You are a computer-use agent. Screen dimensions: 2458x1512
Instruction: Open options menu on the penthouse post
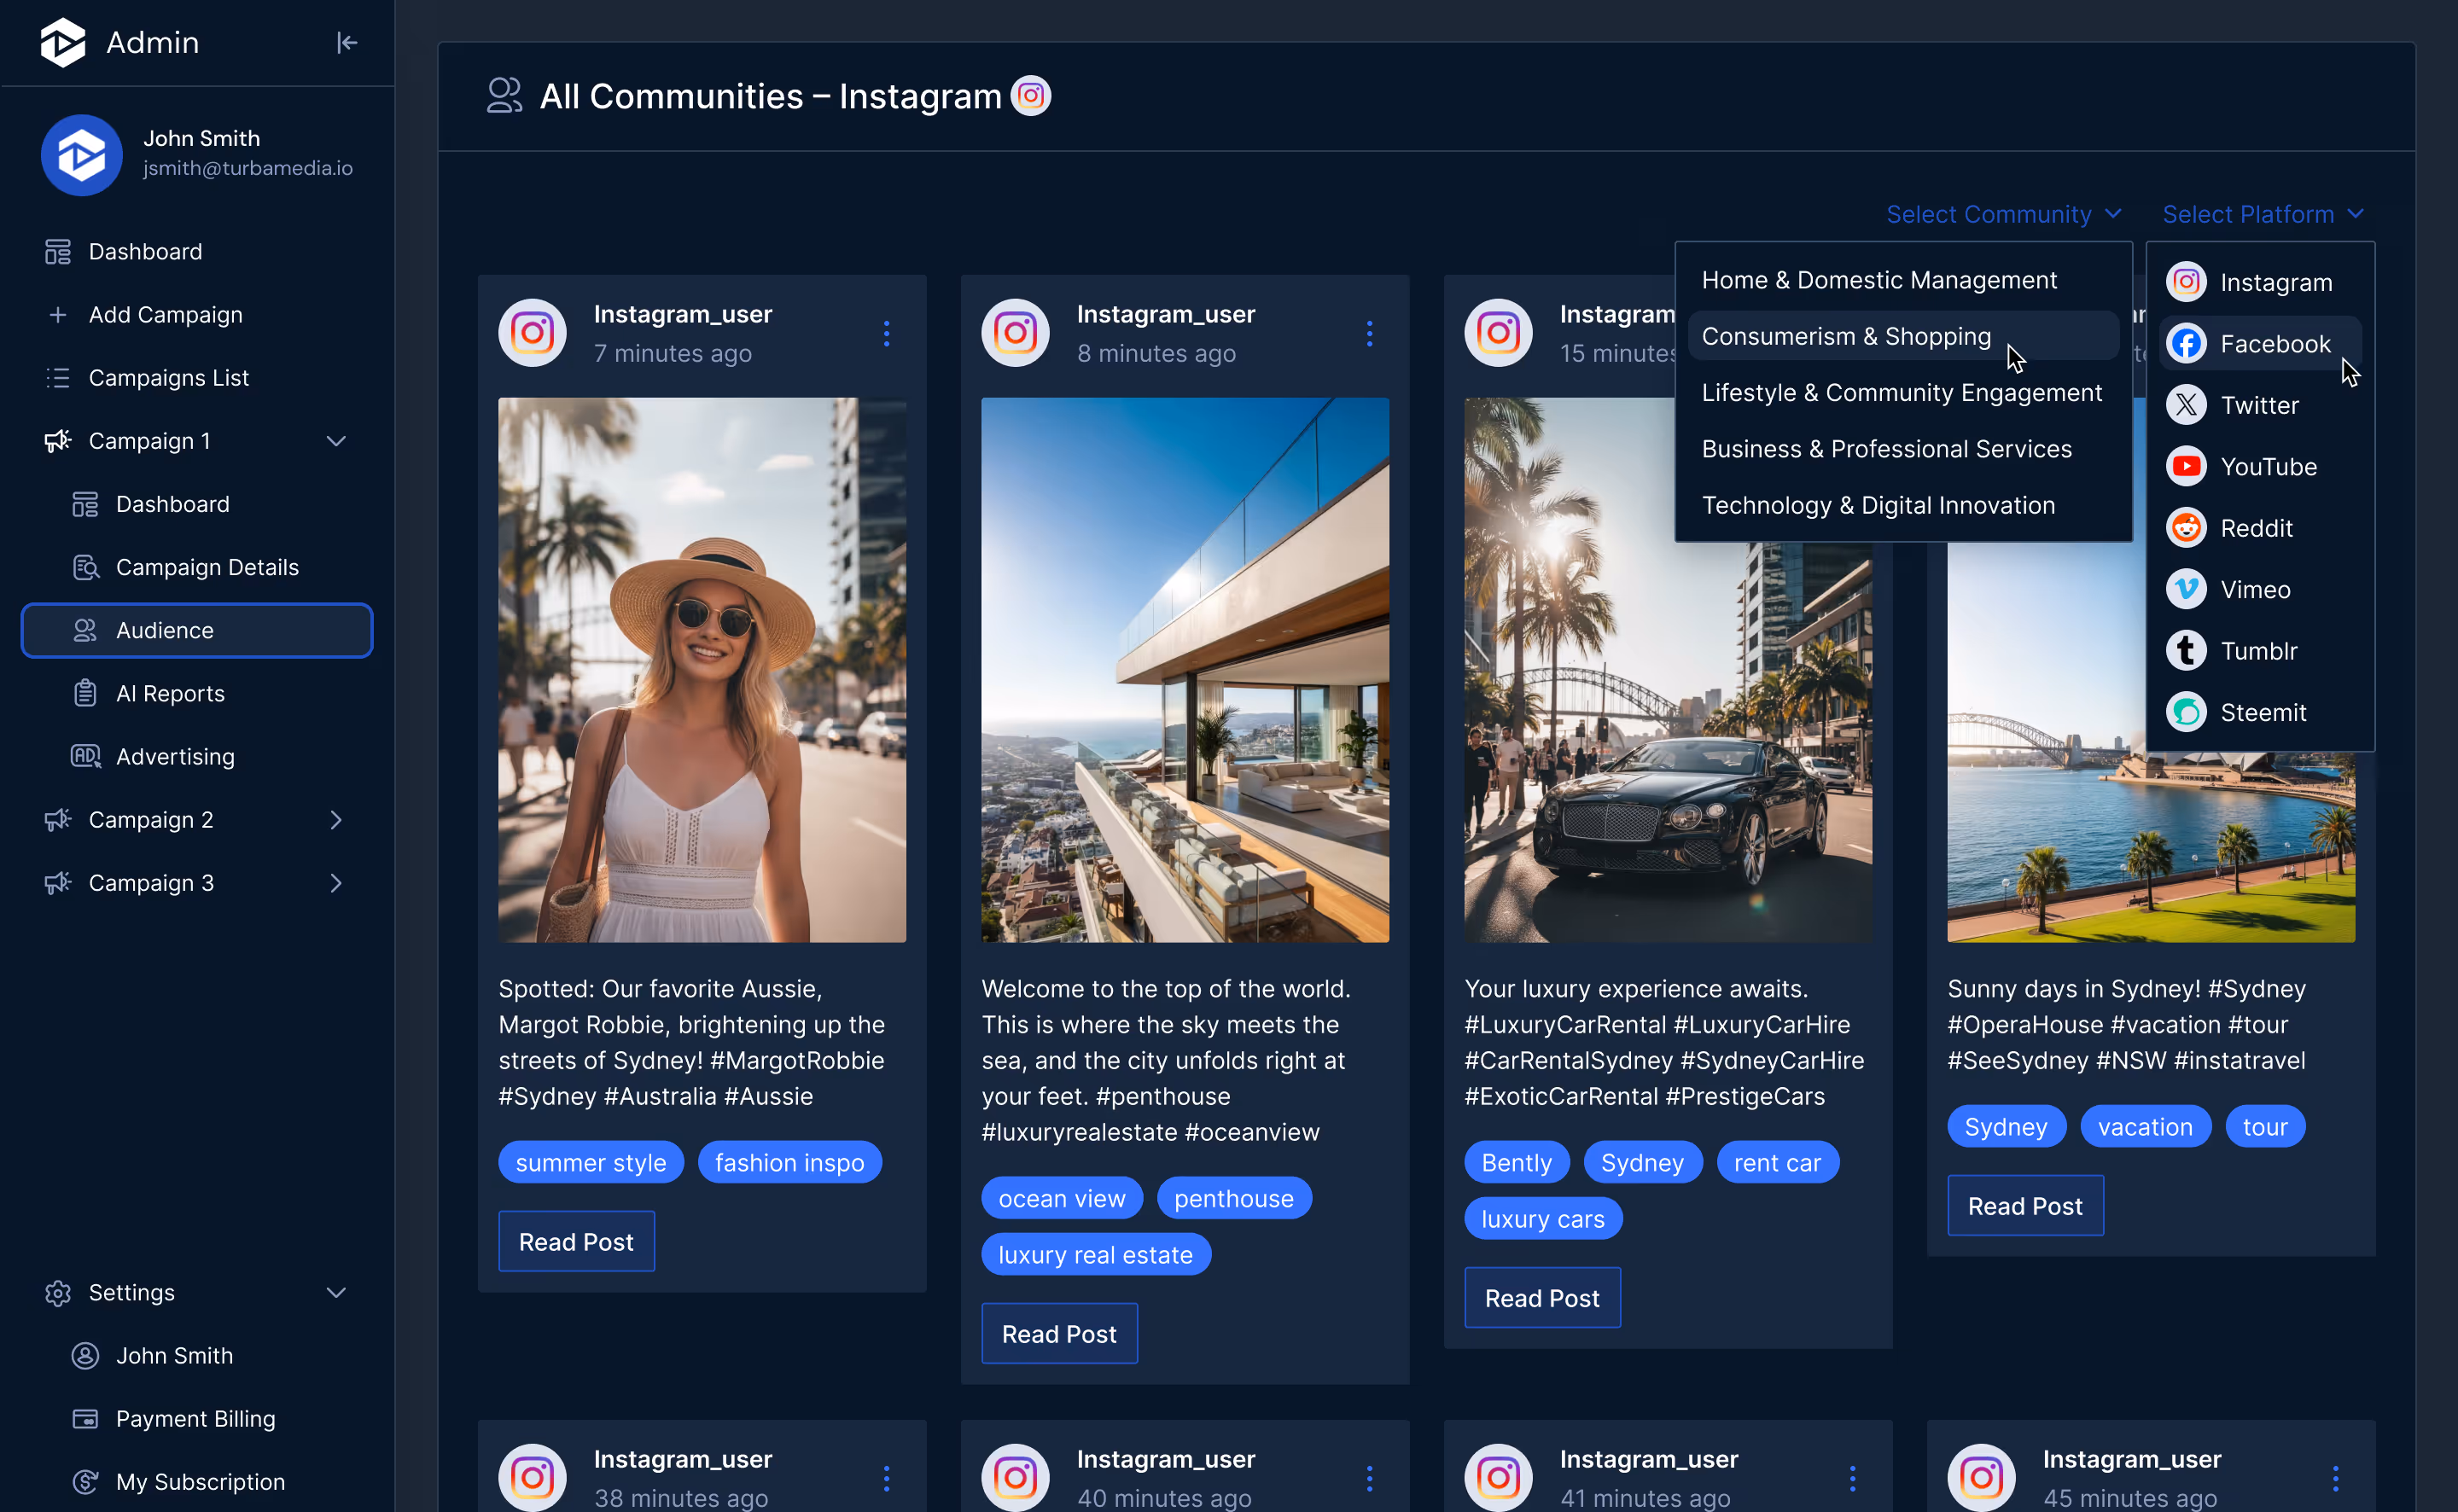1369,333
